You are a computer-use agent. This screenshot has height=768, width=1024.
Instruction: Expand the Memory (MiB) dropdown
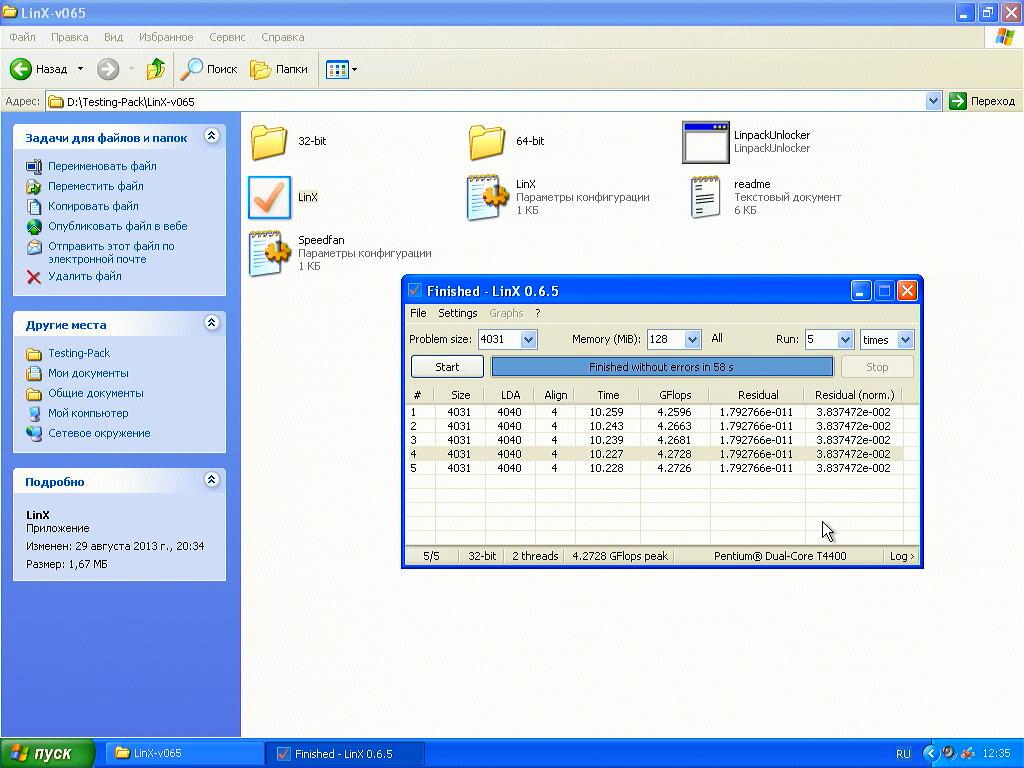pyautogui.click(x=691, y=340)
